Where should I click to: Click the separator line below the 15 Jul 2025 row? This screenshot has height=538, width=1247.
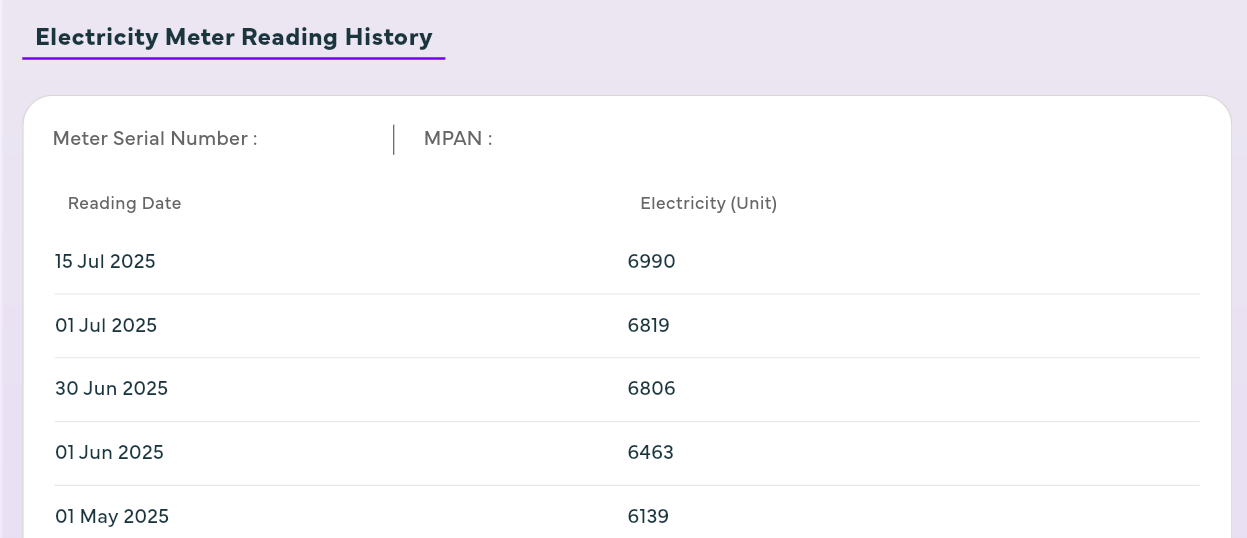click(x=627, y=294)
